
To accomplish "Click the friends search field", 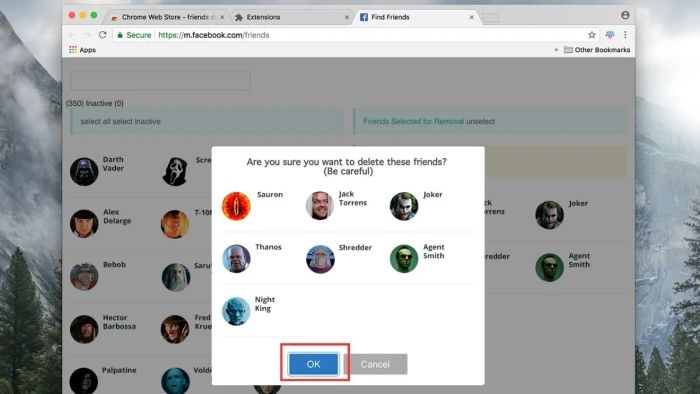I will 160,81.
